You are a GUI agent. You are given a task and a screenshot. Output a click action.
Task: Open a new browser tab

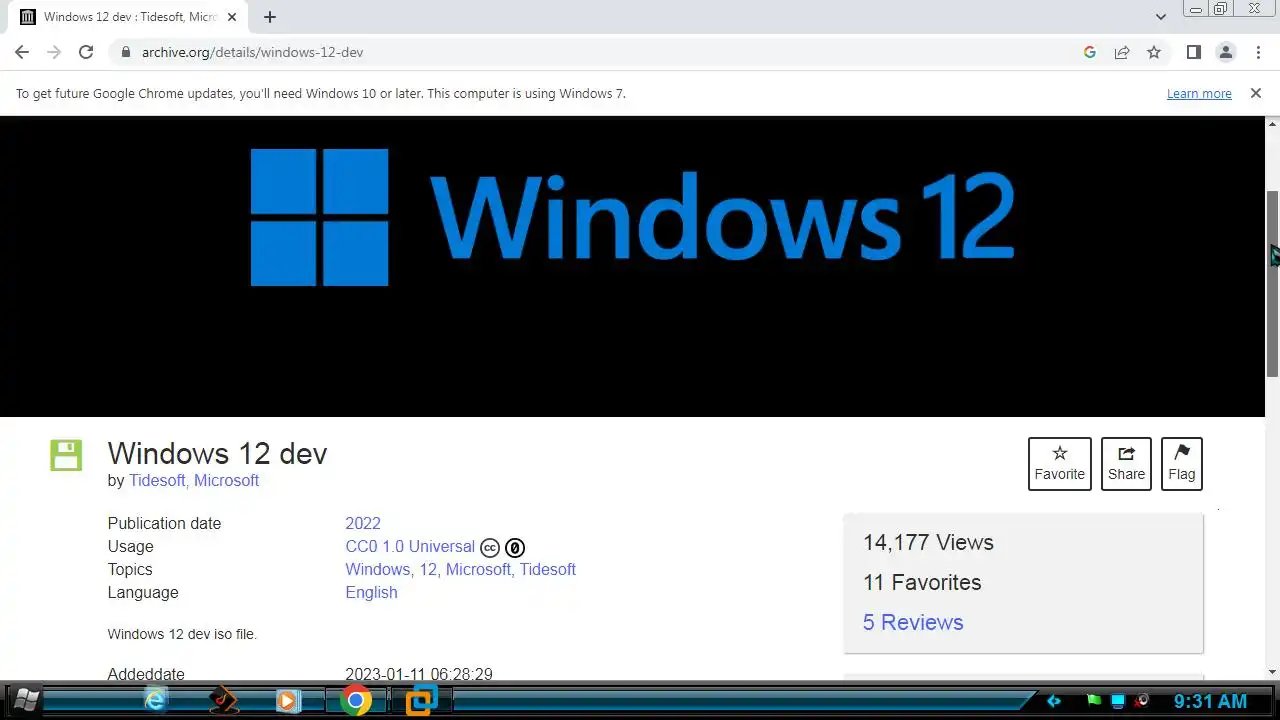coord(270,17)
